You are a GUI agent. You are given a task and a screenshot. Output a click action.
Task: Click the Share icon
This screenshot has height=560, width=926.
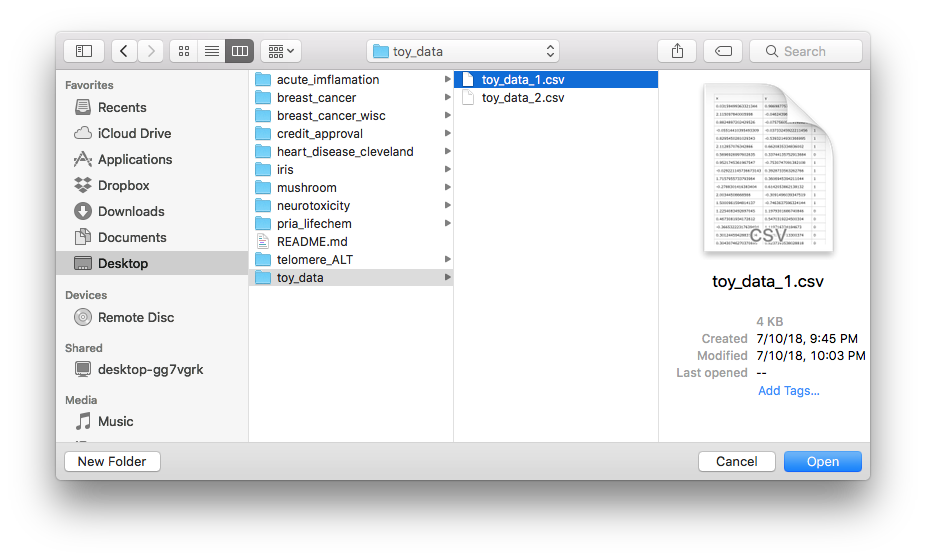tap(677, 51)
